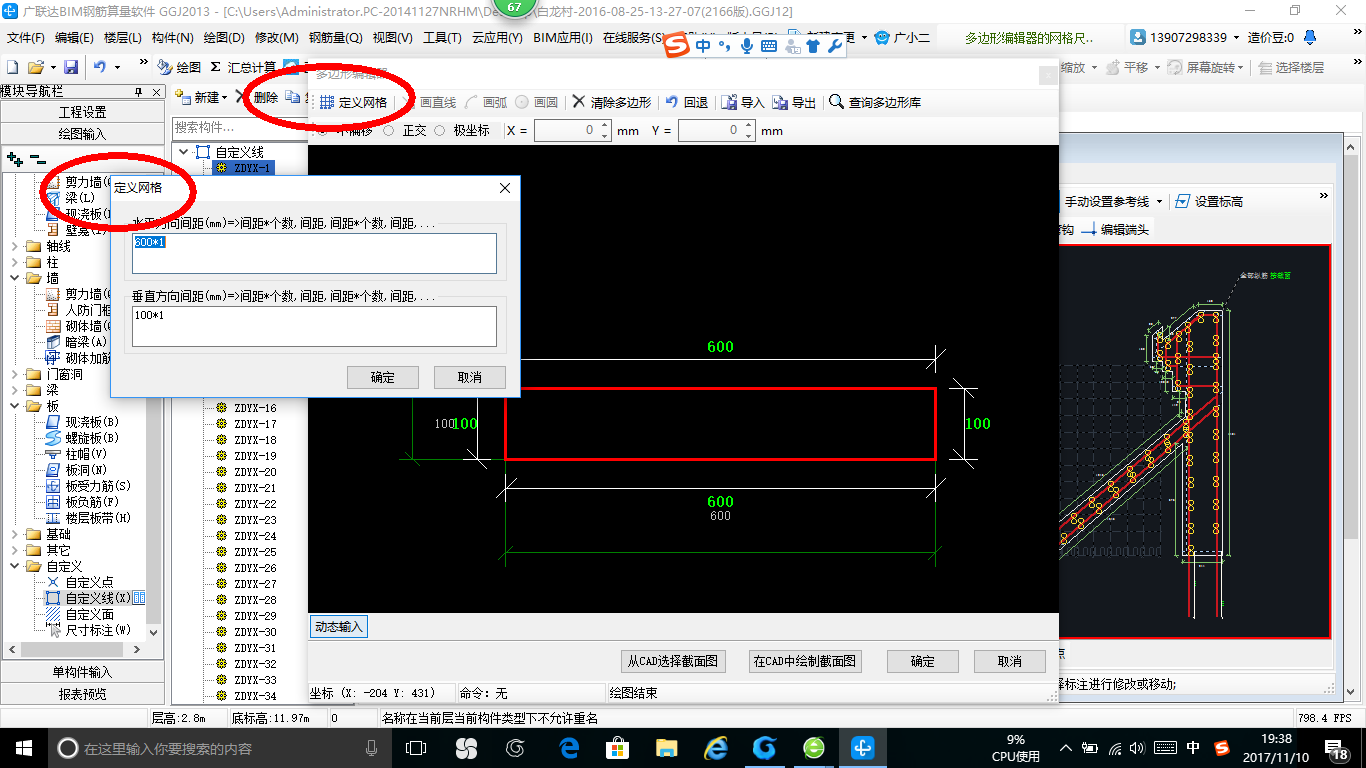This screenshot has height=768, width=1366.
Task: Switch to the 报表预览 navigation section
Action: [83, 693]
